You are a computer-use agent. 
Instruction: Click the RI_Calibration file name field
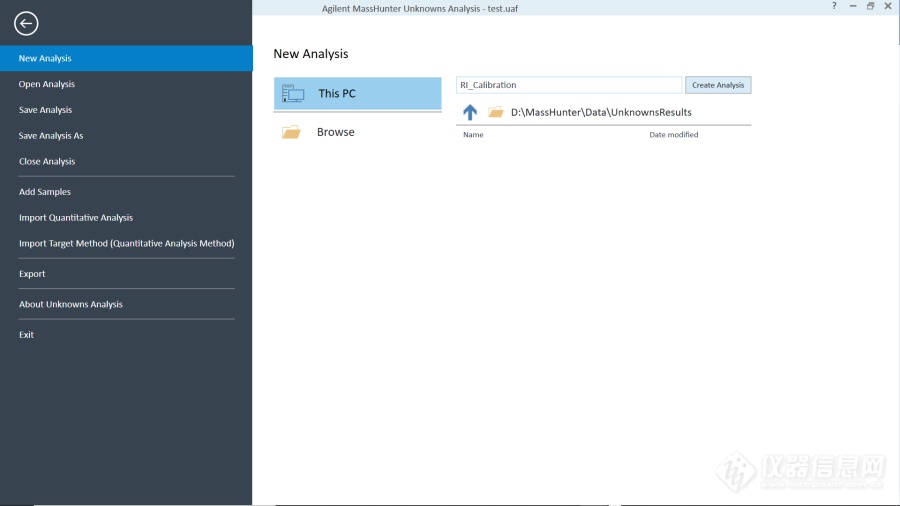coord(569,85)
